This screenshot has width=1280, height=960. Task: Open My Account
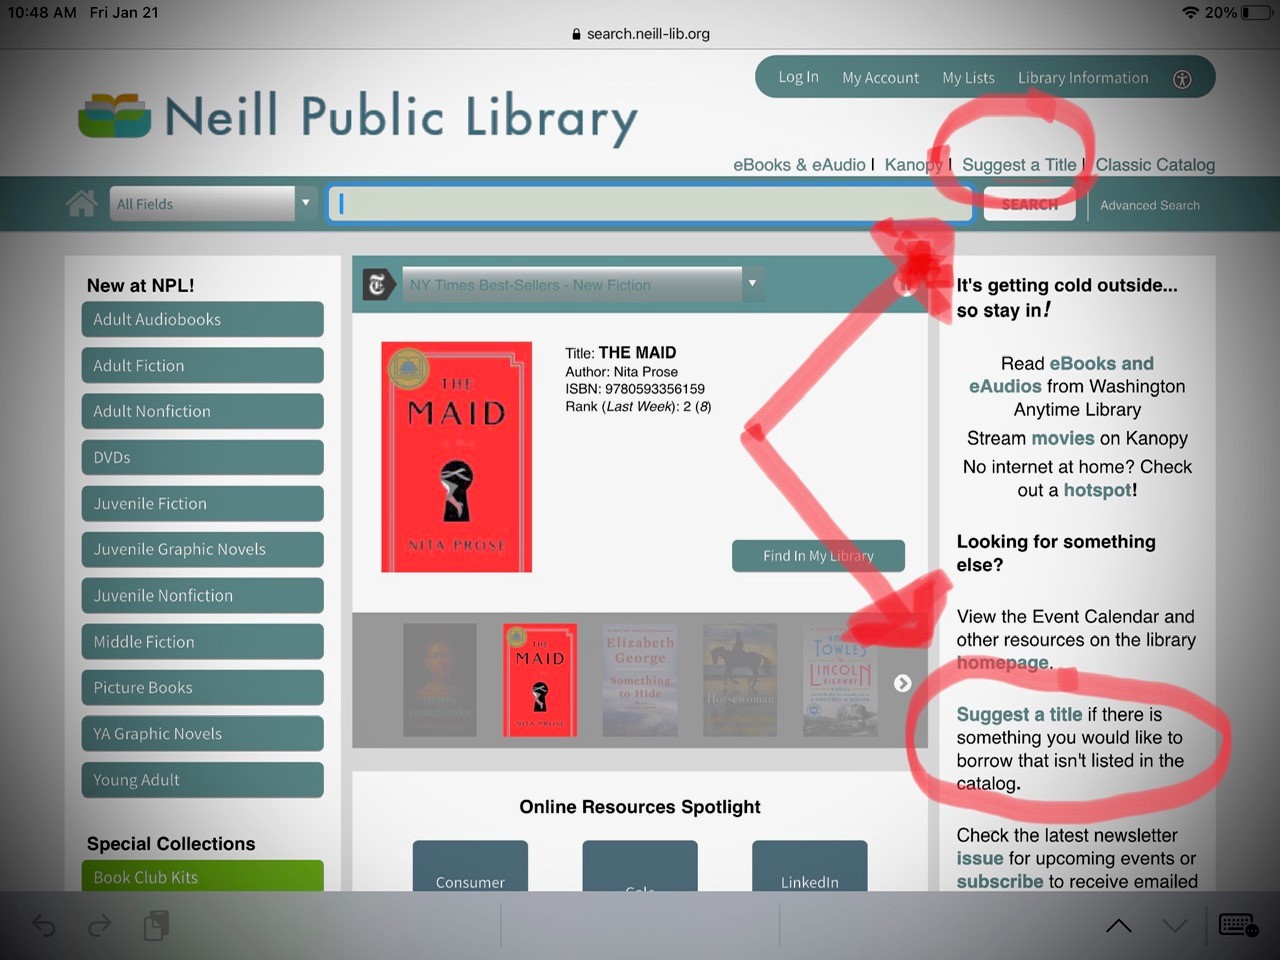point(880,78)
